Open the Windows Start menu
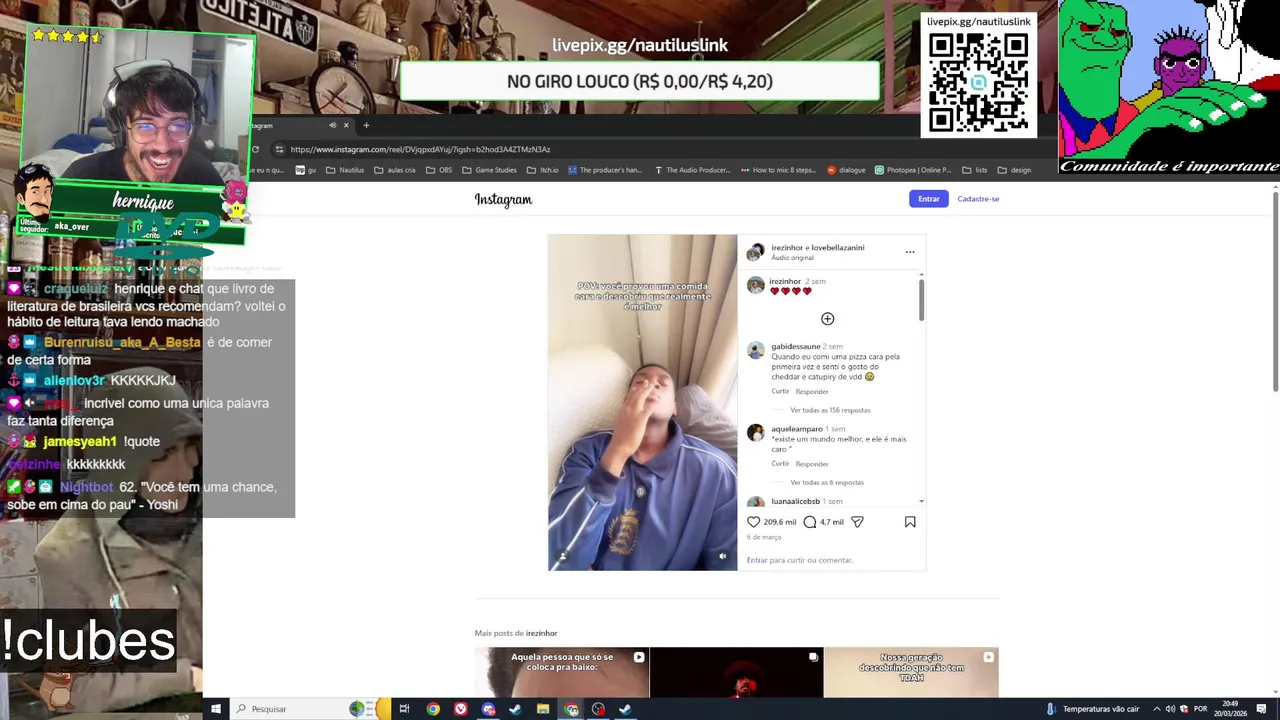This screenshot has width=1280, height=720. tap(215, 709)
